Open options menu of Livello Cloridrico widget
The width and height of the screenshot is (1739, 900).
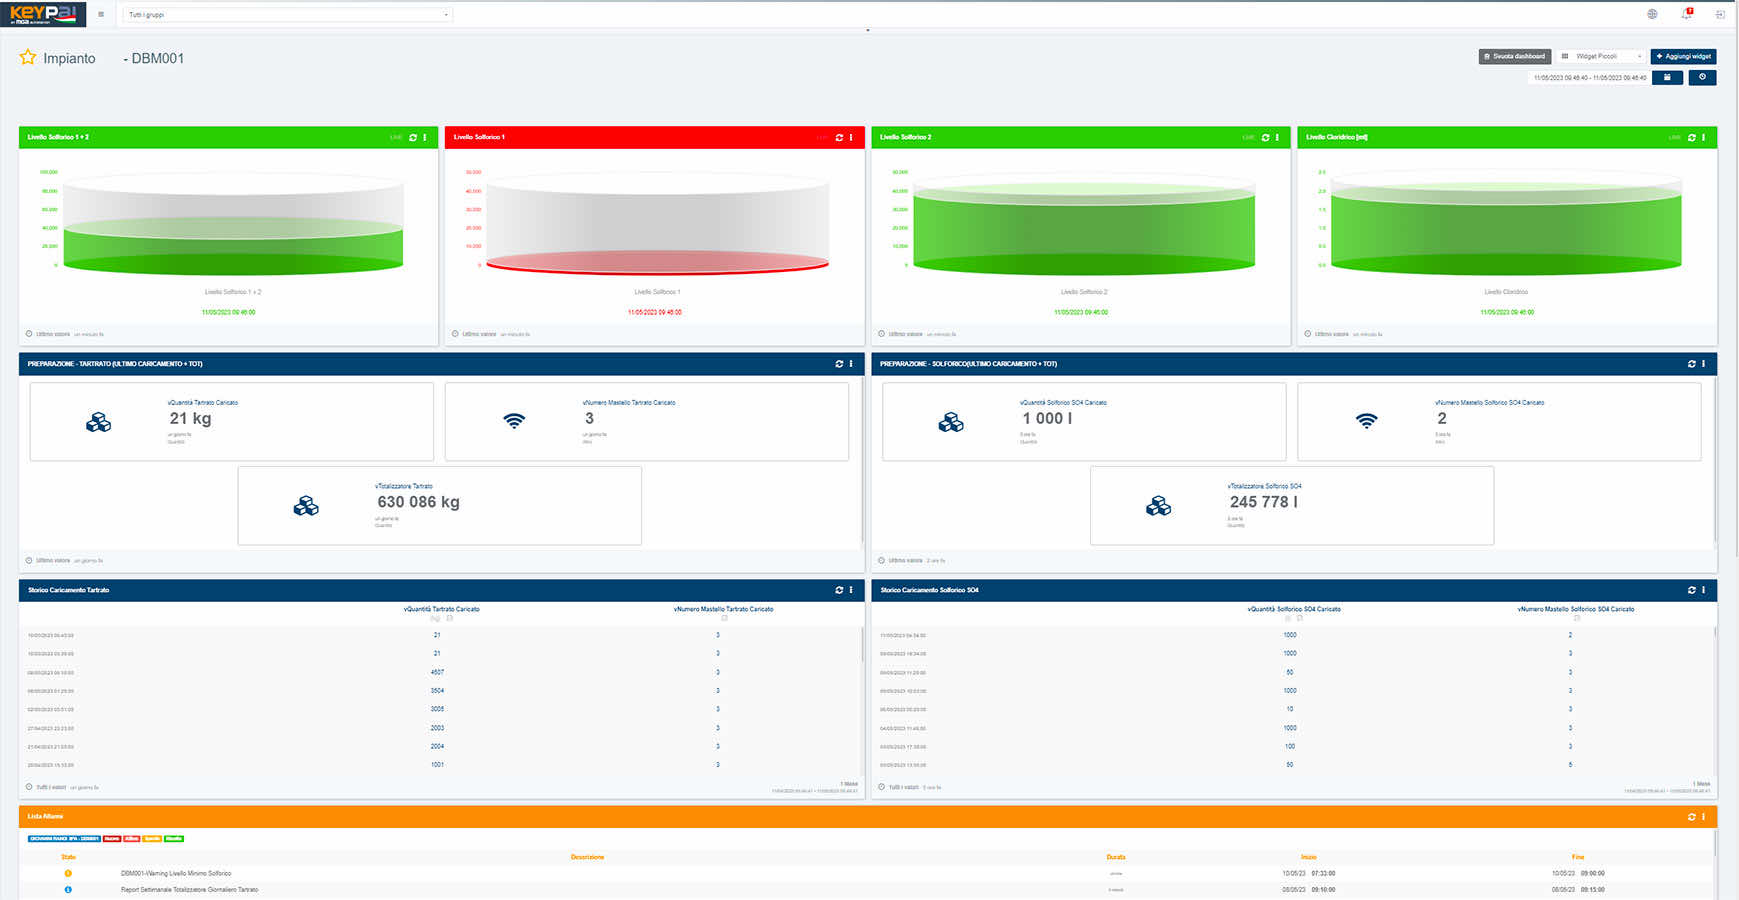(1703, 137)
